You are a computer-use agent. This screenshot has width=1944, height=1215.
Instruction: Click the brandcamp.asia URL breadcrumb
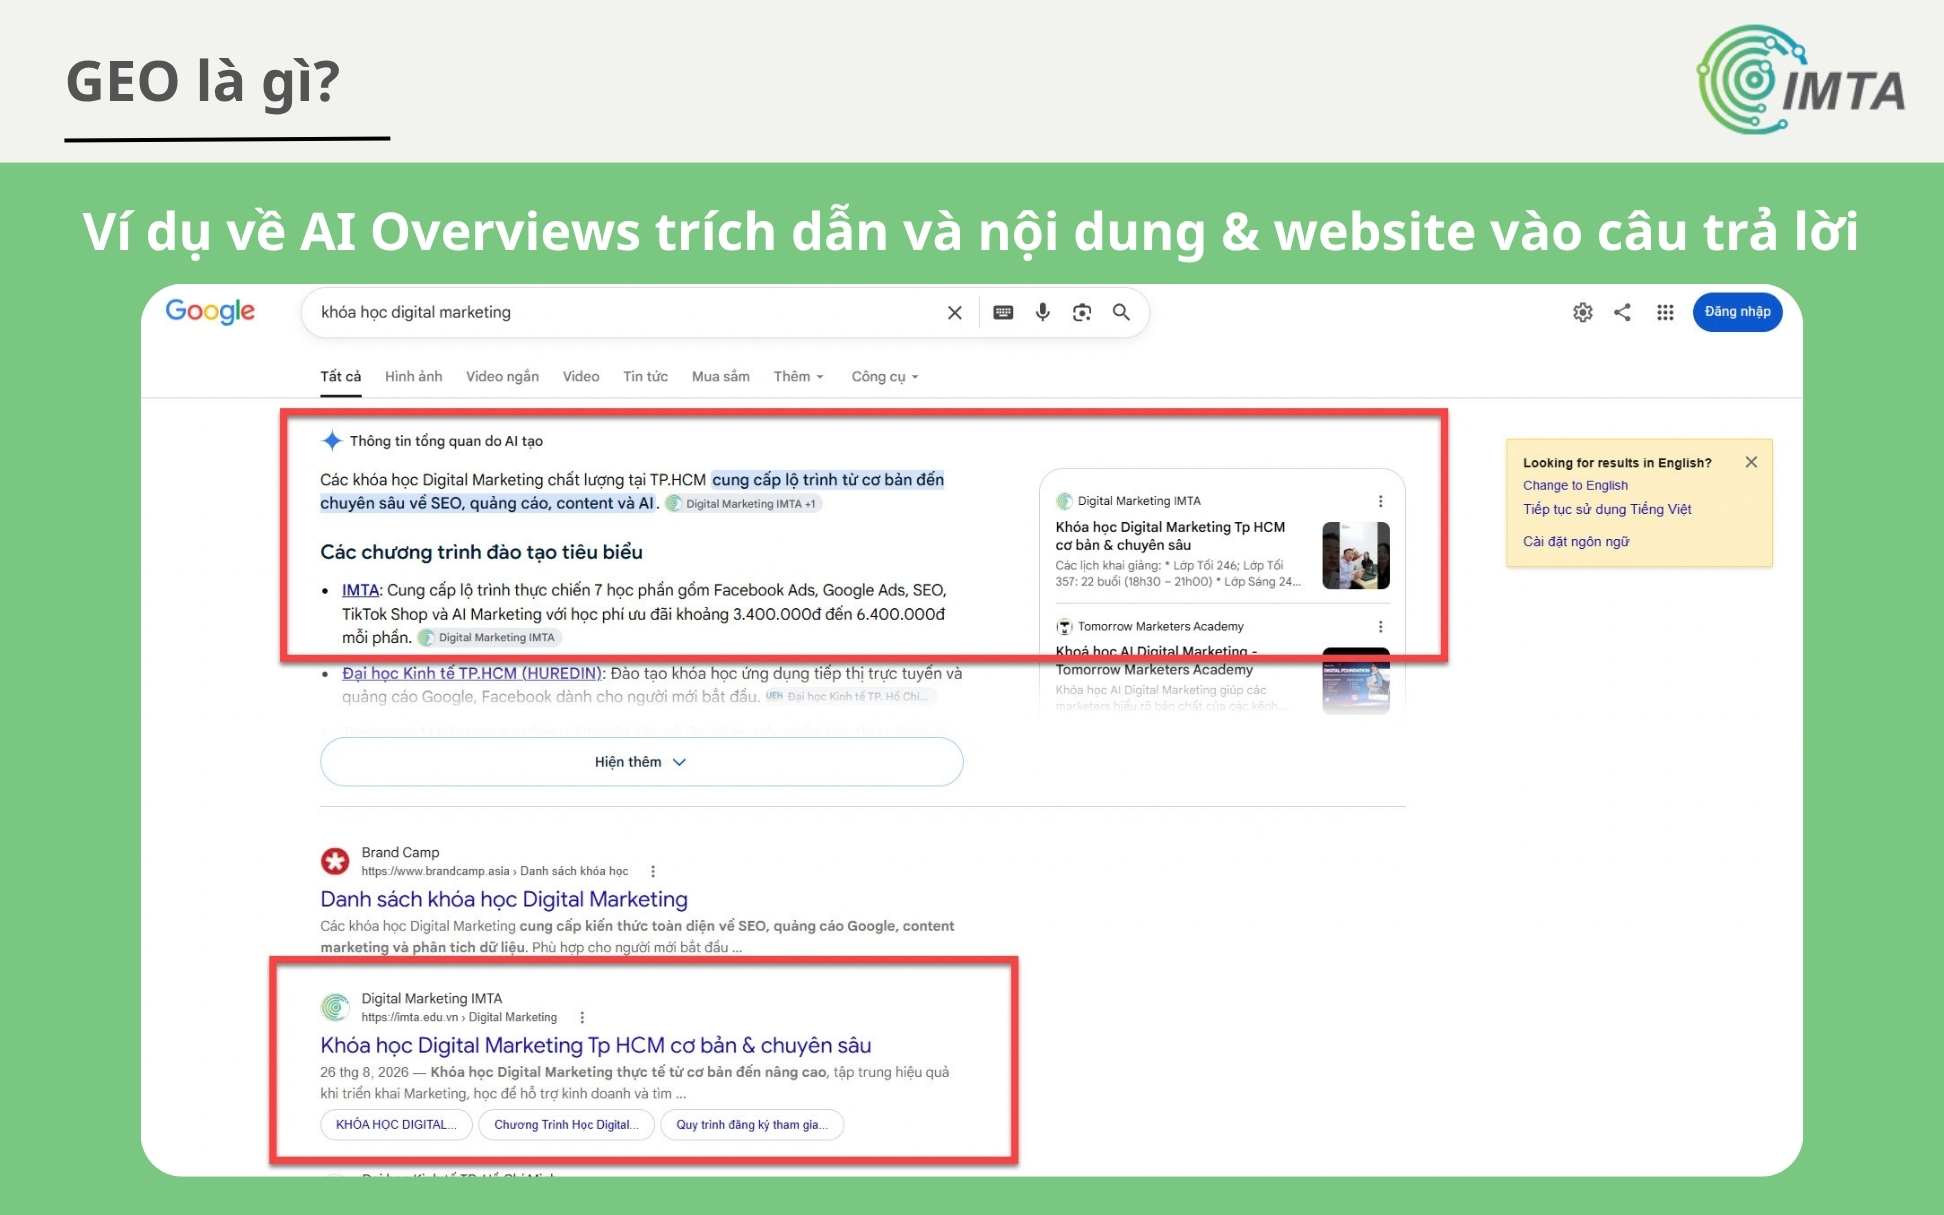(x=494, y=871)
